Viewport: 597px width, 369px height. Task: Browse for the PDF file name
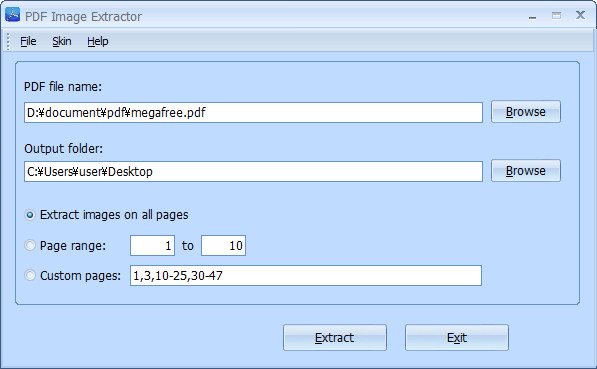[526, 112]
